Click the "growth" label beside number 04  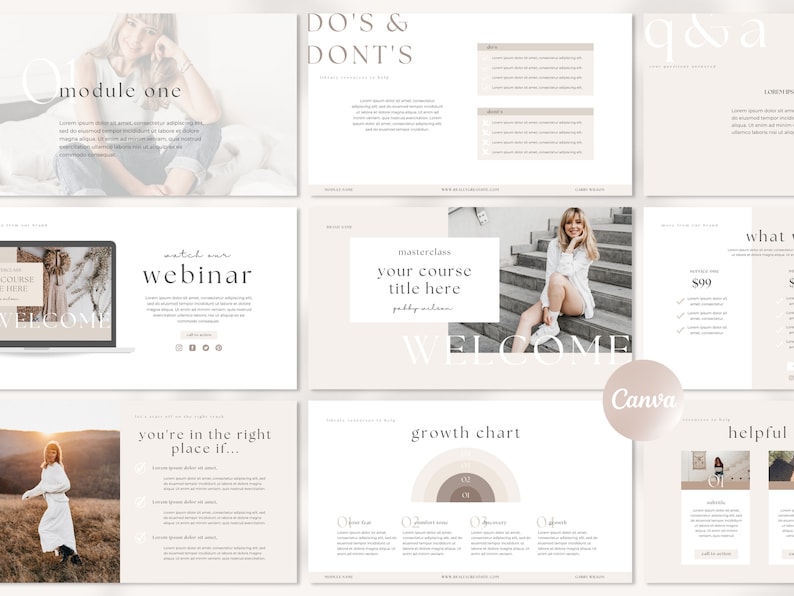558,522
